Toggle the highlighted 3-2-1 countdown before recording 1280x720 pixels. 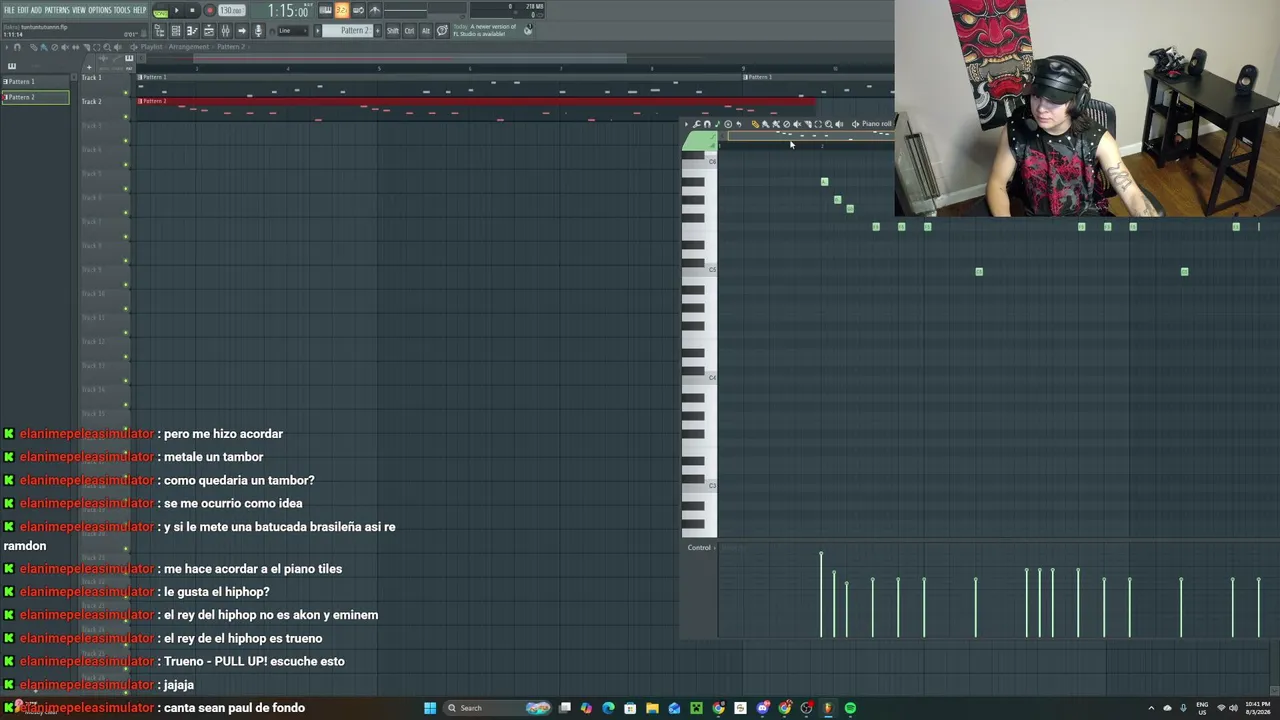[342, 11]
